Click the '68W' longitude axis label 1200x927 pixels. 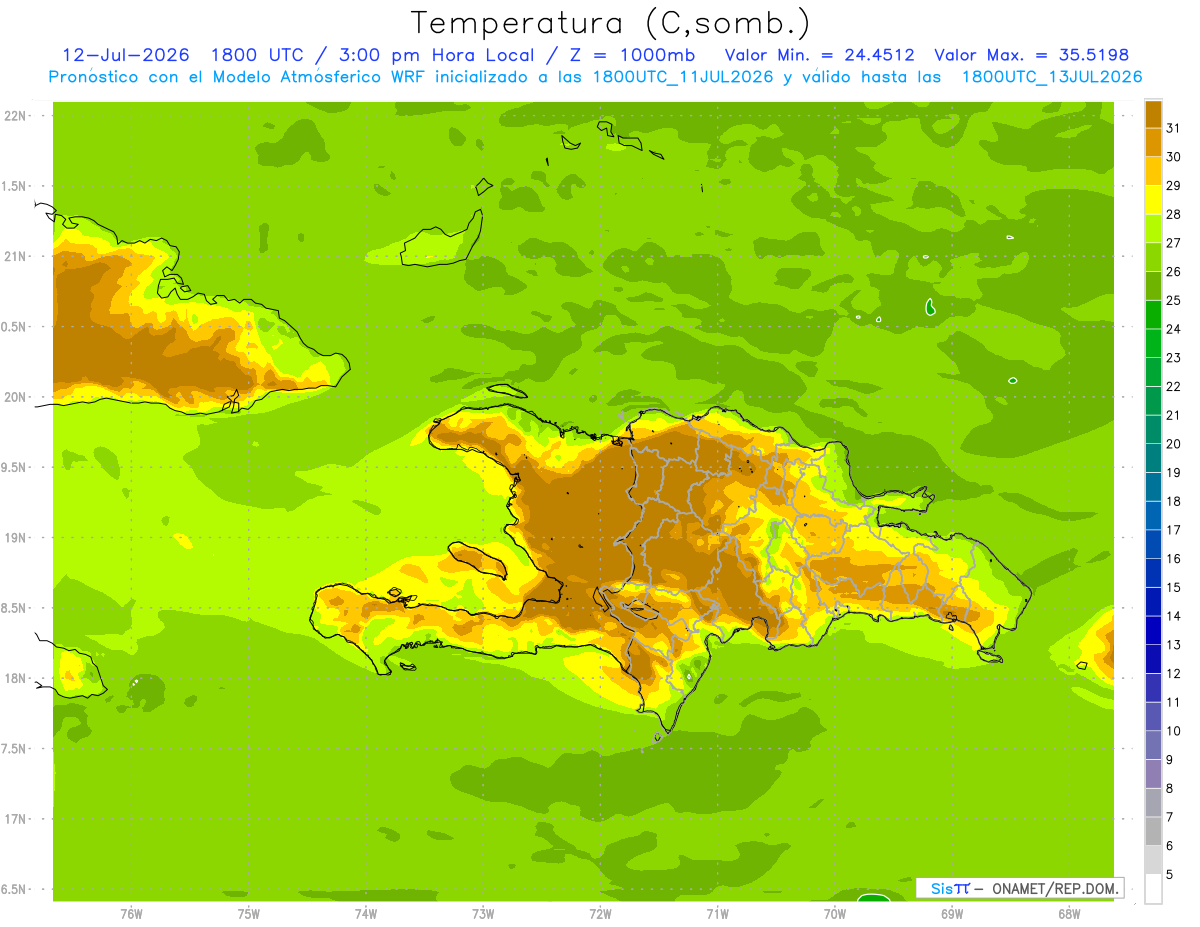[1069, 914]
